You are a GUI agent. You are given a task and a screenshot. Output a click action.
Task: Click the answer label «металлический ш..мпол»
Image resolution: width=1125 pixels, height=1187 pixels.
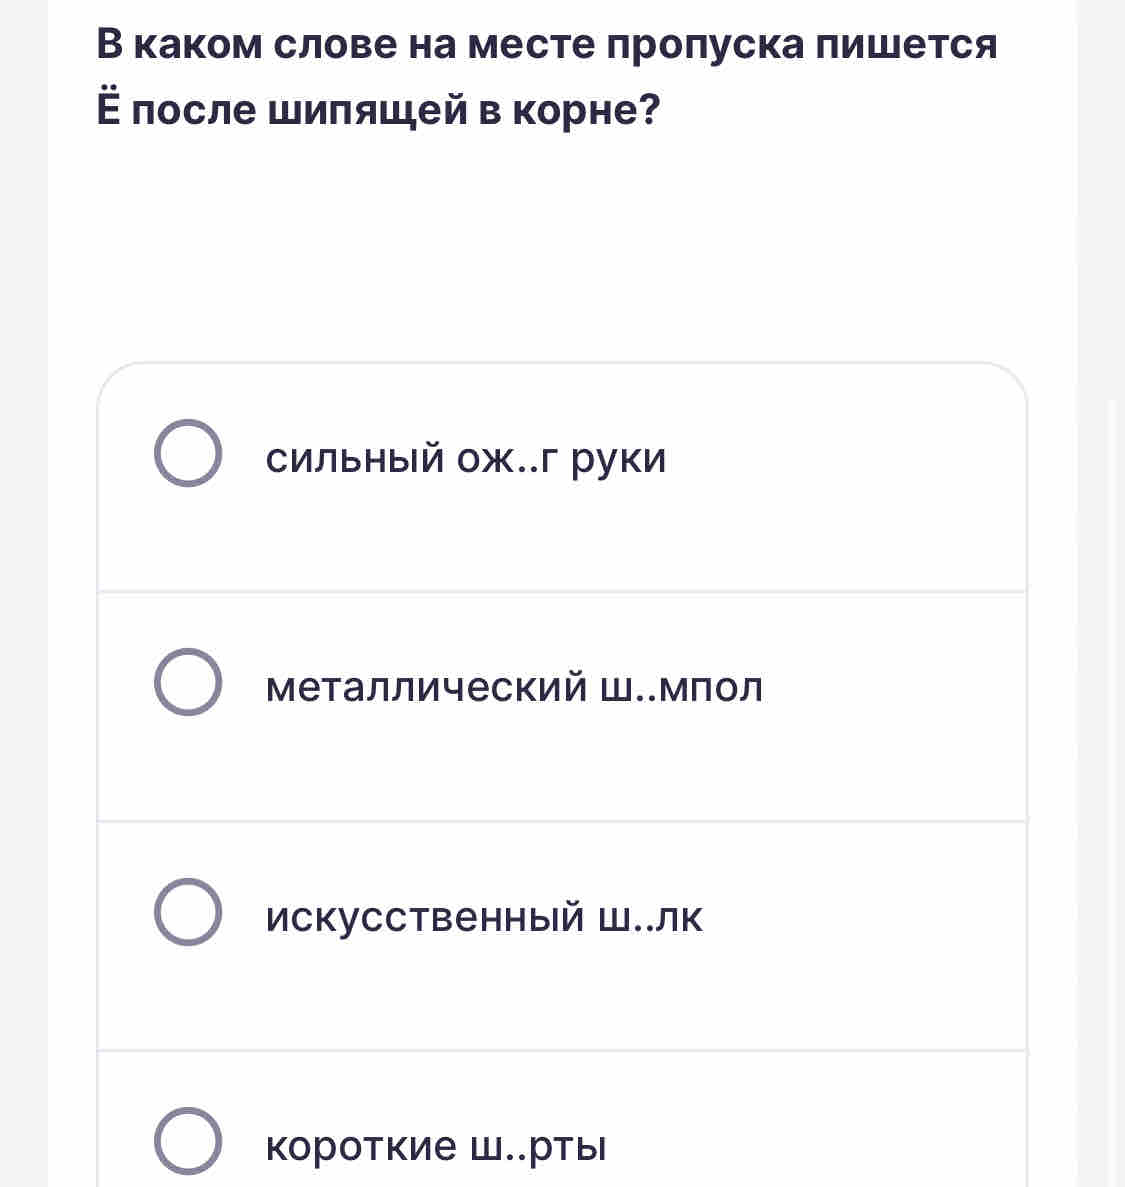tap(514, 687)
